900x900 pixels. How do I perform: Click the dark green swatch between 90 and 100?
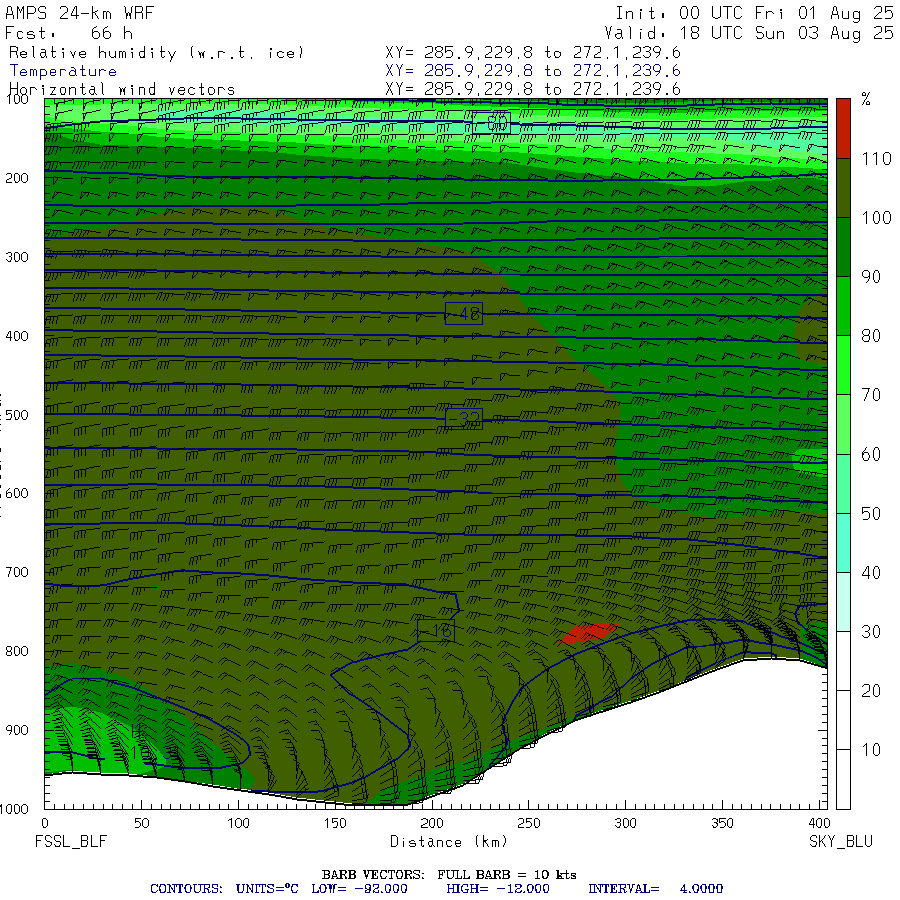pyautogui.click(x=843, y=247)
